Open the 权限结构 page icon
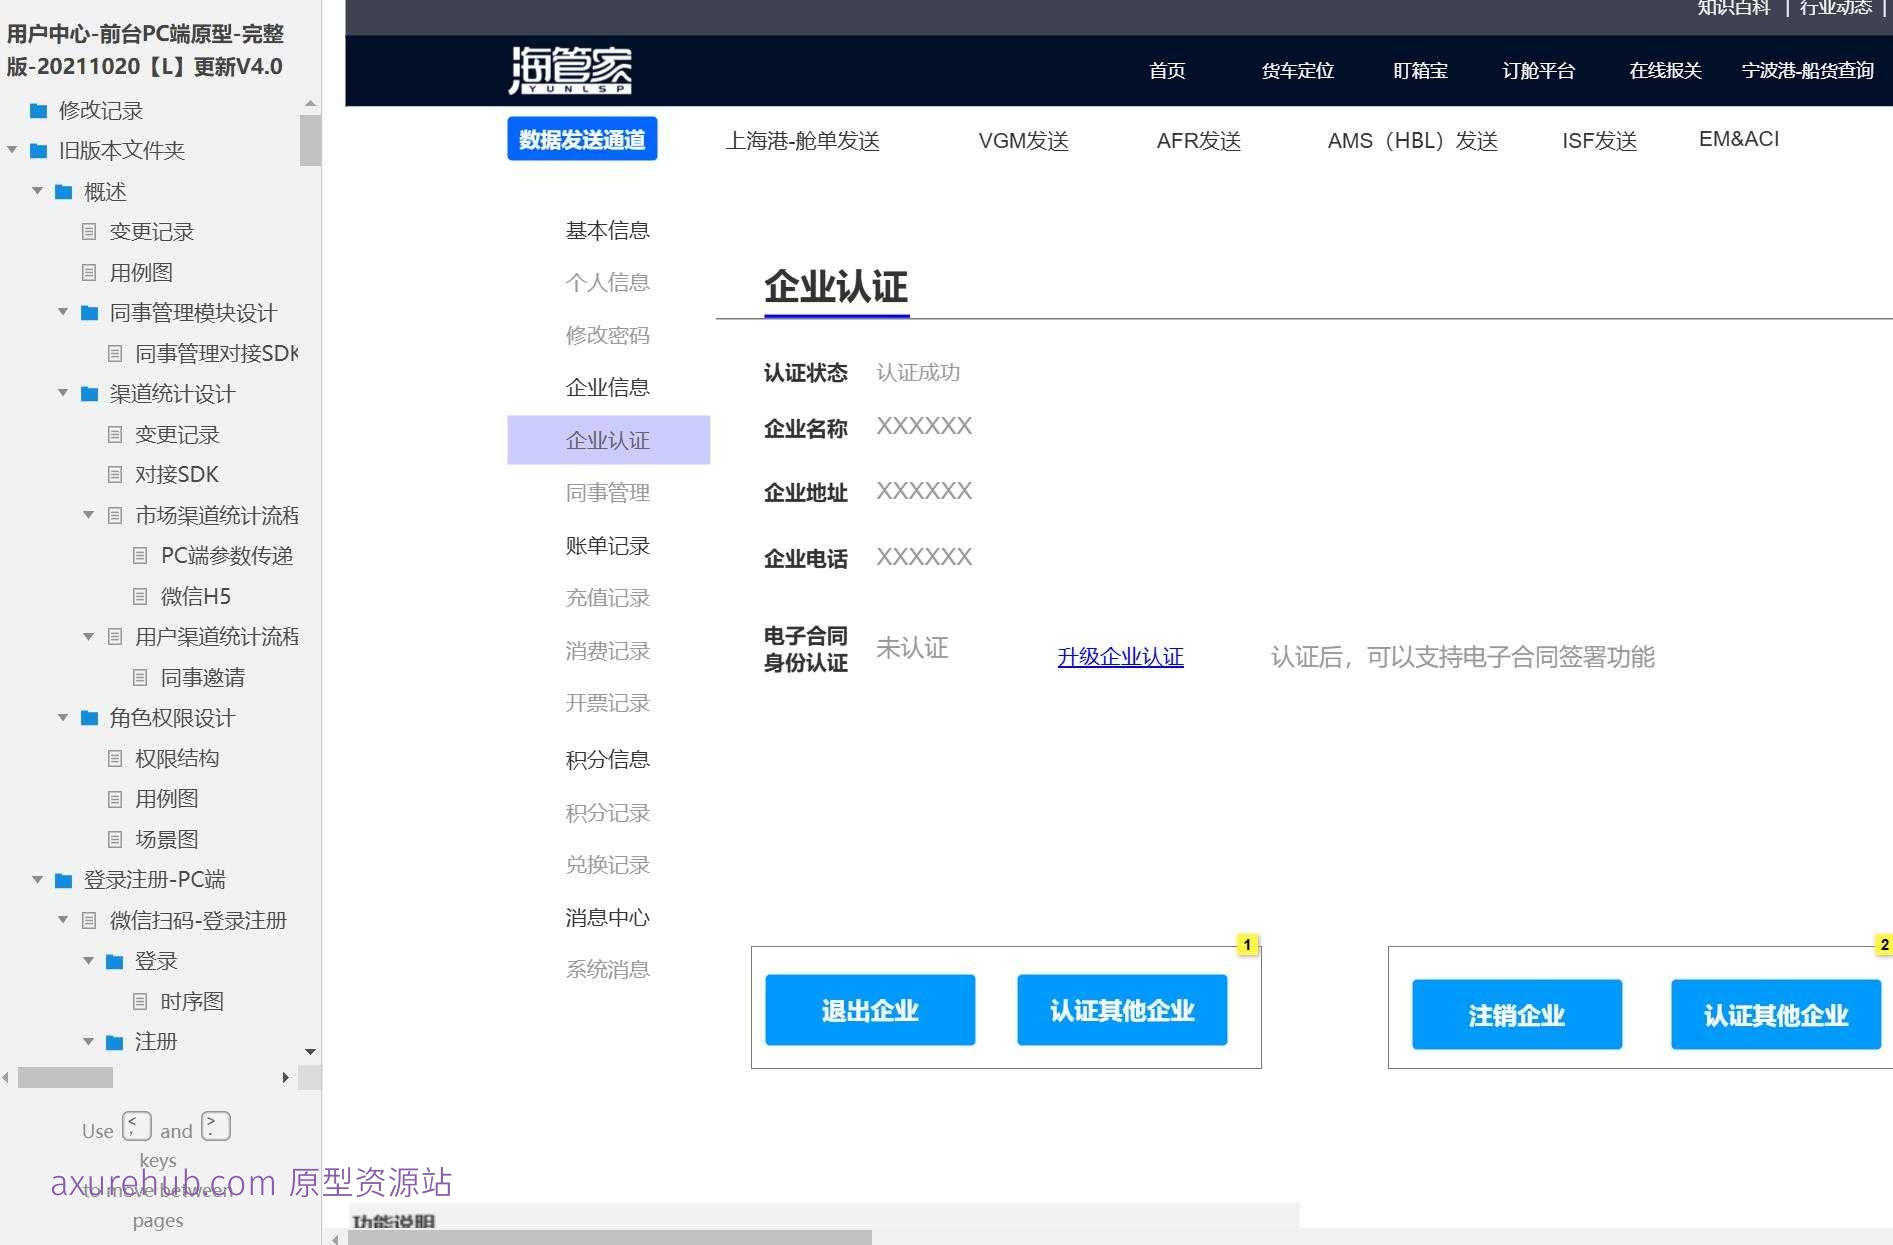The image size is (1893, 1245). click(113, 758)
